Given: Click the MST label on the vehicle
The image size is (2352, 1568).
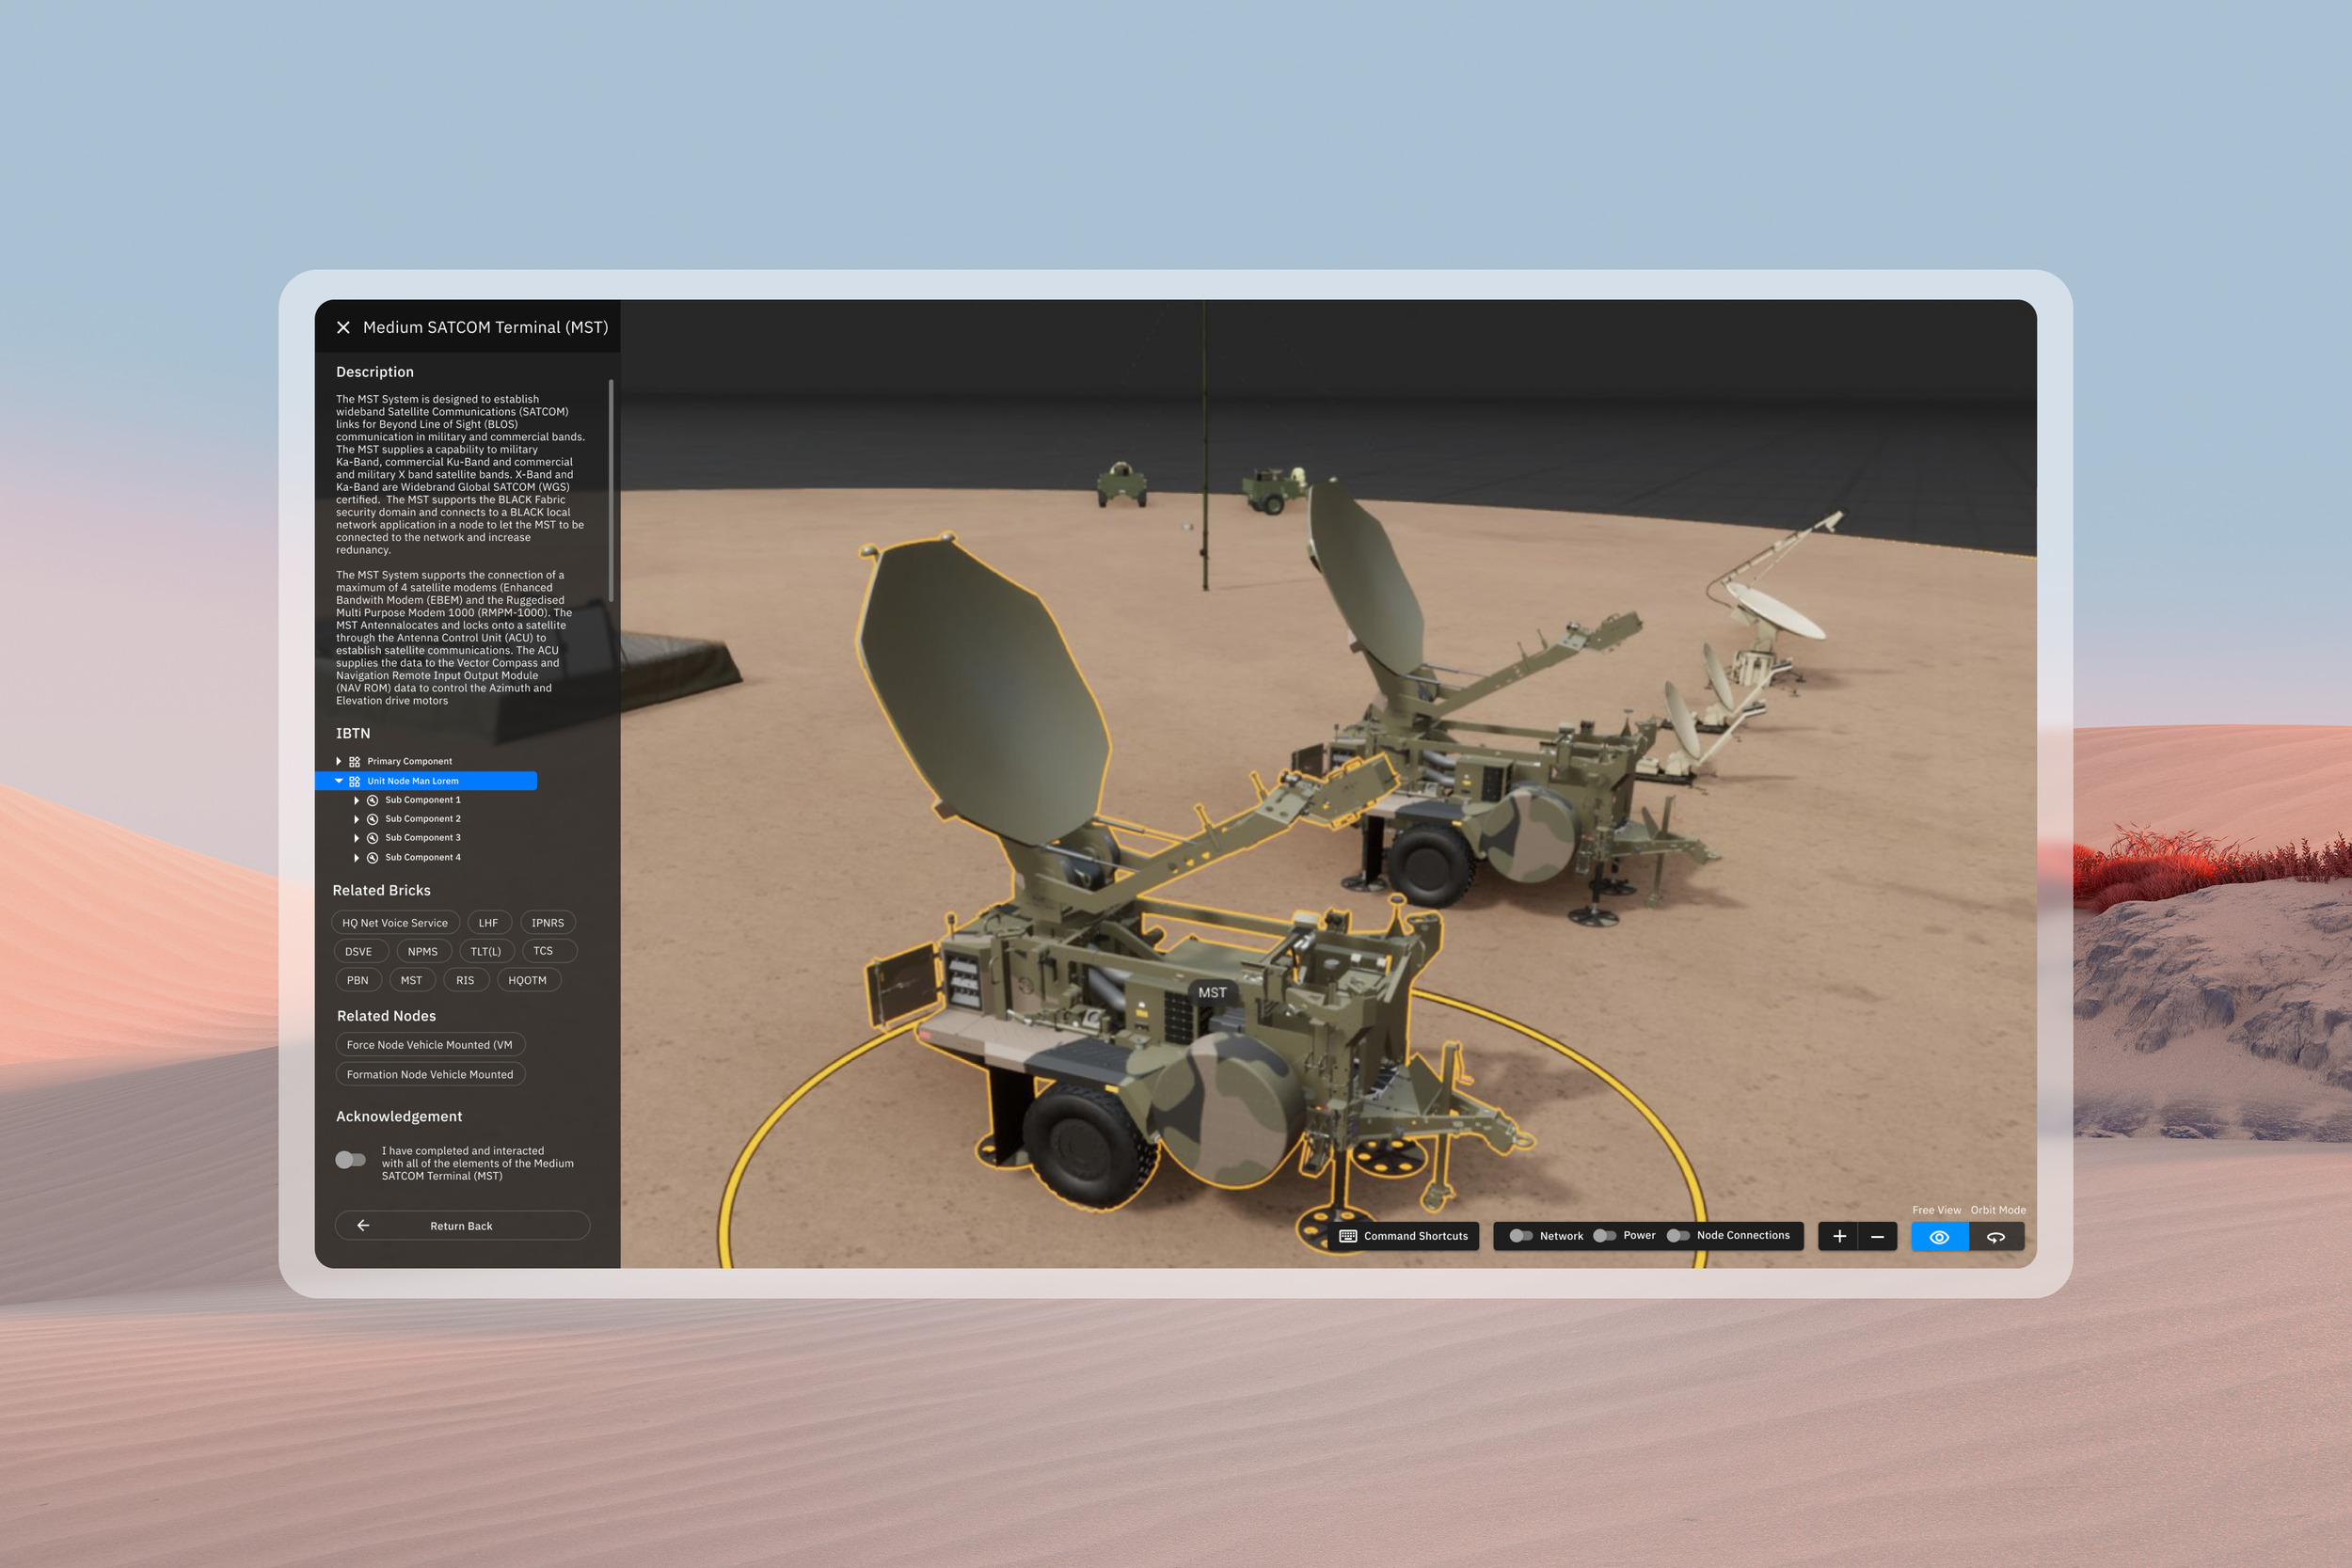Looking at the screenshot, I should pos(1212,992).
